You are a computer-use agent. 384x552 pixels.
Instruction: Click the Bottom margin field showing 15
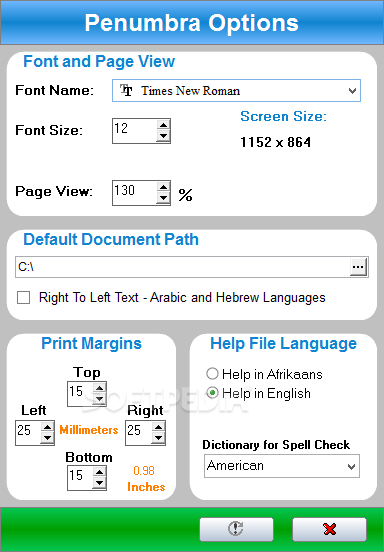(80, 478)
